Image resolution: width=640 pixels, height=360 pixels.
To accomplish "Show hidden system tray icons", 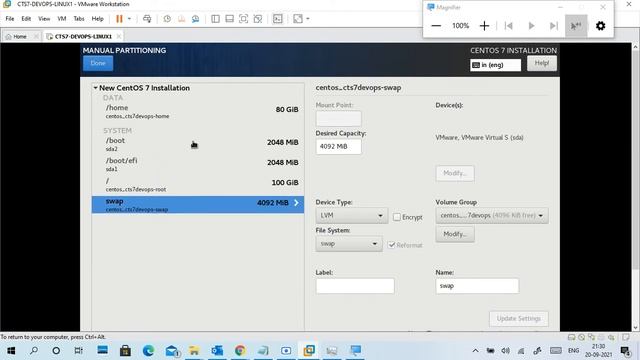I will click(x=476, y=351).
